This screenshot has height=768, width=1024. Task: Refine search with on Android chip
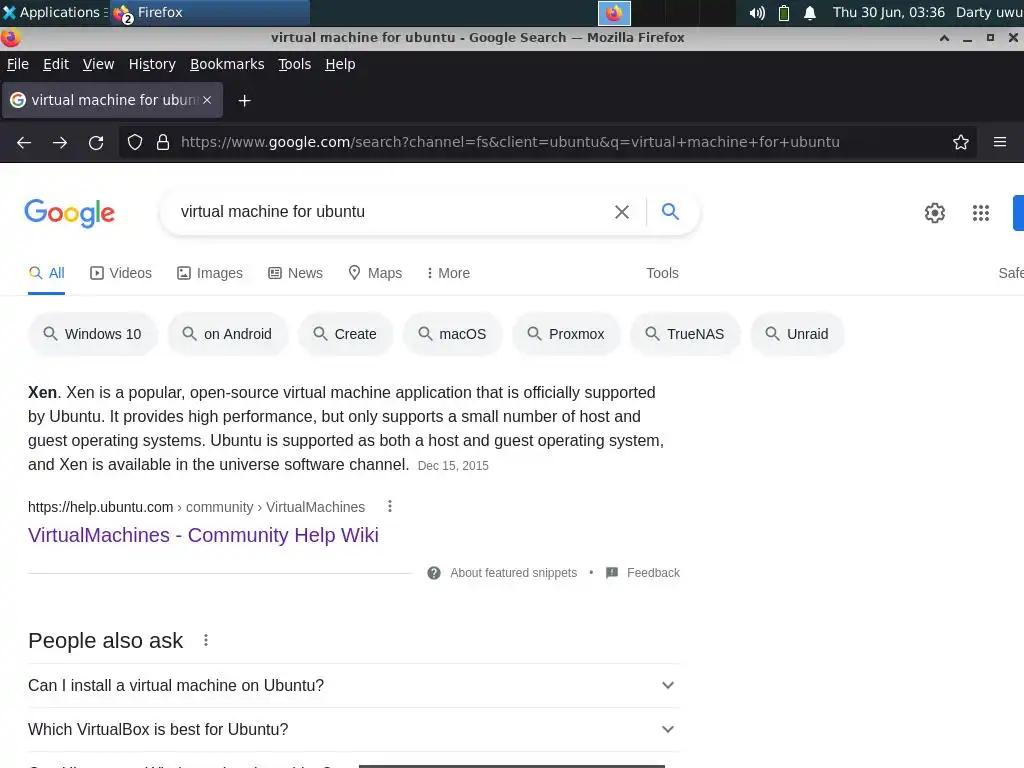(227, 334)
